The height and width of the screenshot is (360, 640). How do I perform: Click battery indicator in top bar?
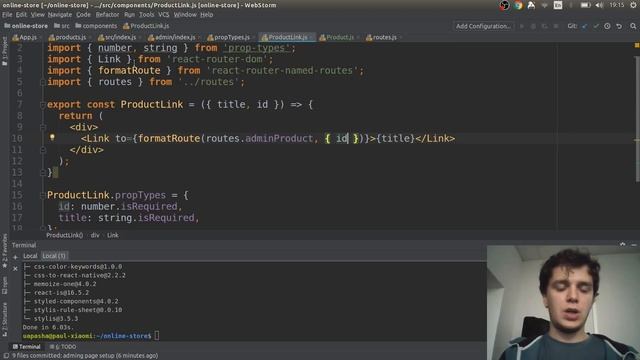point(585,5)
